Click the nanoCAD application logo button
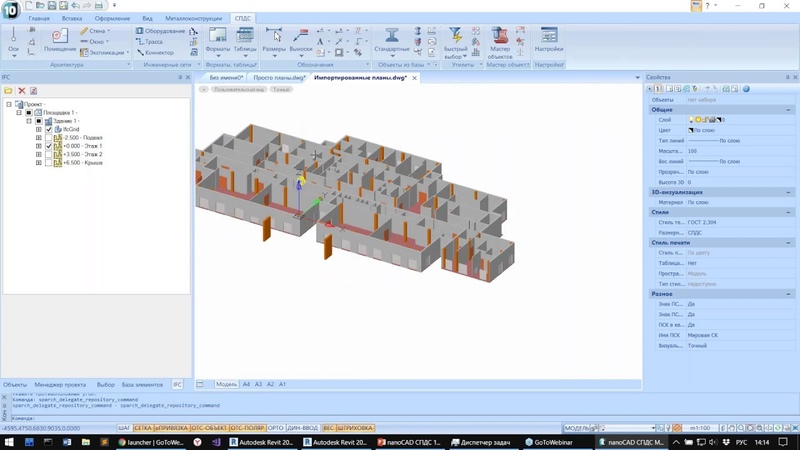 click(x=10, y=9)
